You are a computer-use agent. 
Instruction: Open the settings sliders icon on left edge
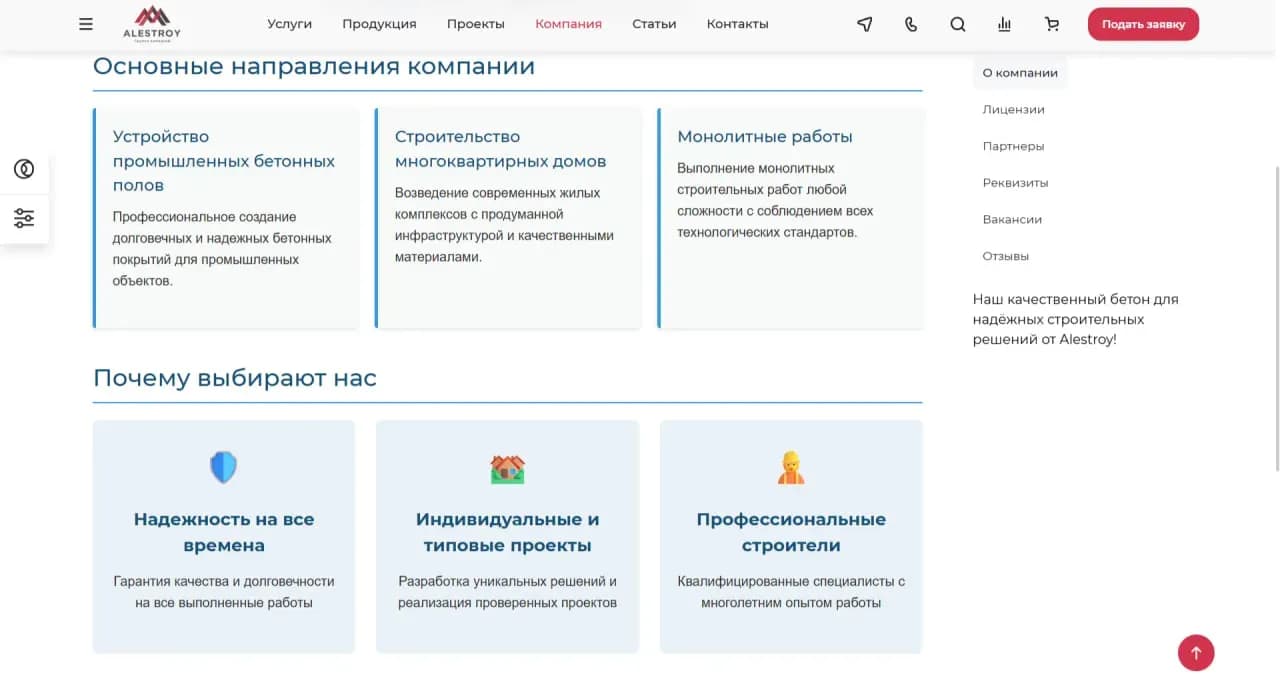24,218
